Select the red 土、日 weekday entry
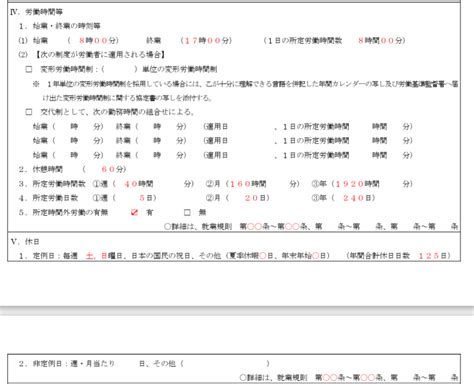Screen dimensions: 474x384 96,256
